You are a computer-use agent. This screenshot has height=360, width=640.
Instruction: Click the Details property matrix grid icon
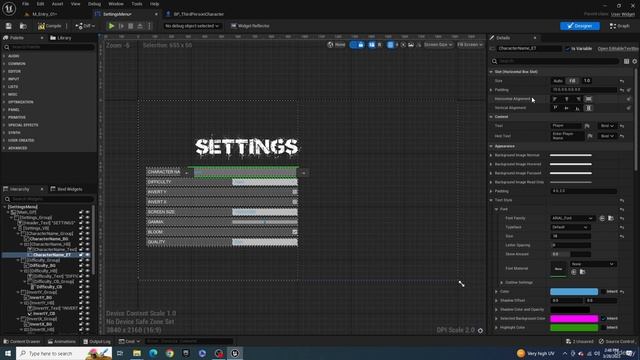tap(626, 61)
